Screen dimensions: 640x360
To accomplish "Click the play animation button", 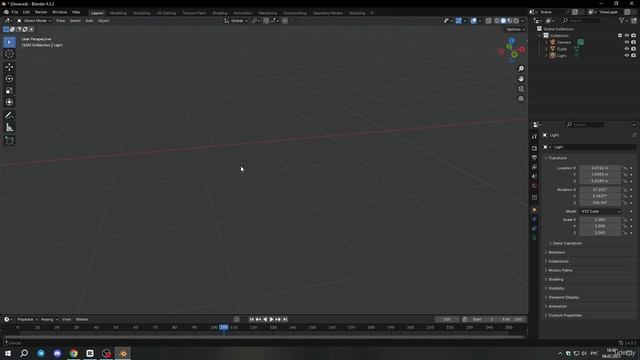I will click(271, 320).
